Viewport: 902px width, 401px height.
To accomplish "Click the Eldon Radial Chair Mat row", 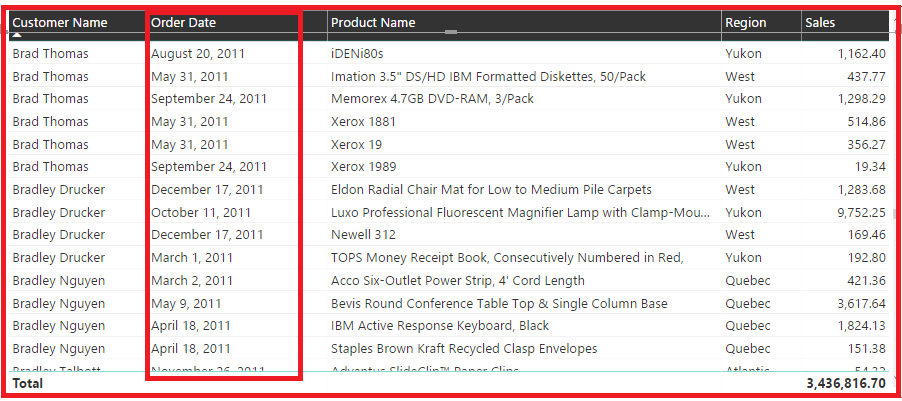I will [491, 189].
